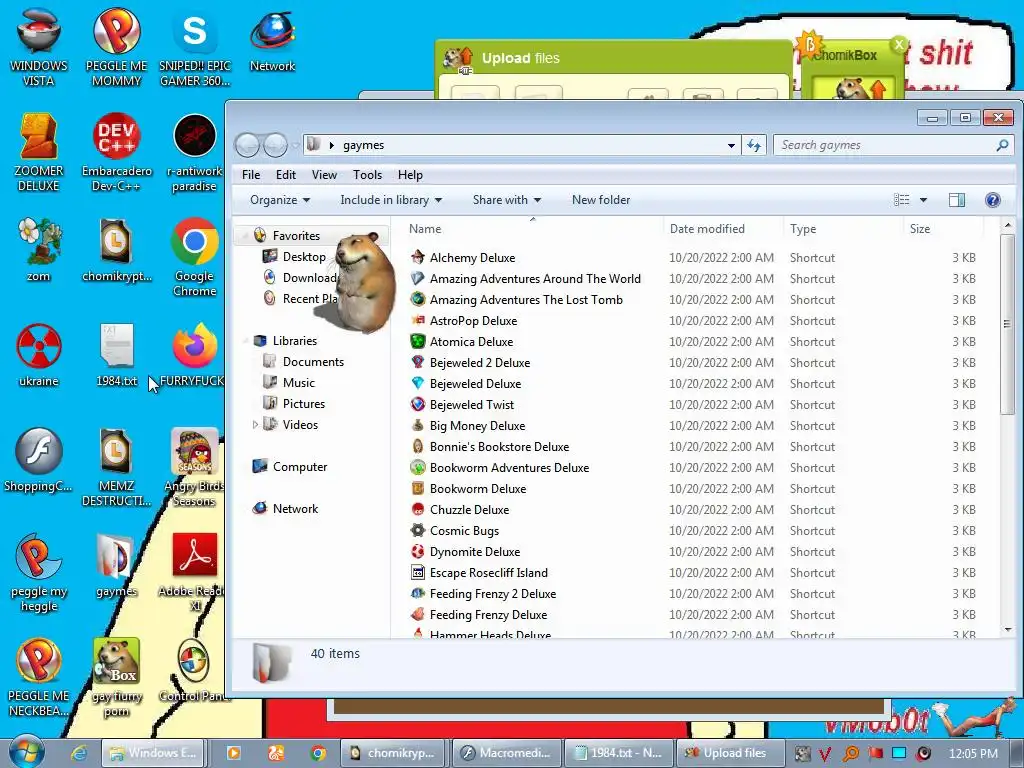Switch to Macromedi... taskbar window
The image size is (1024, 768).
coord(505,753)
